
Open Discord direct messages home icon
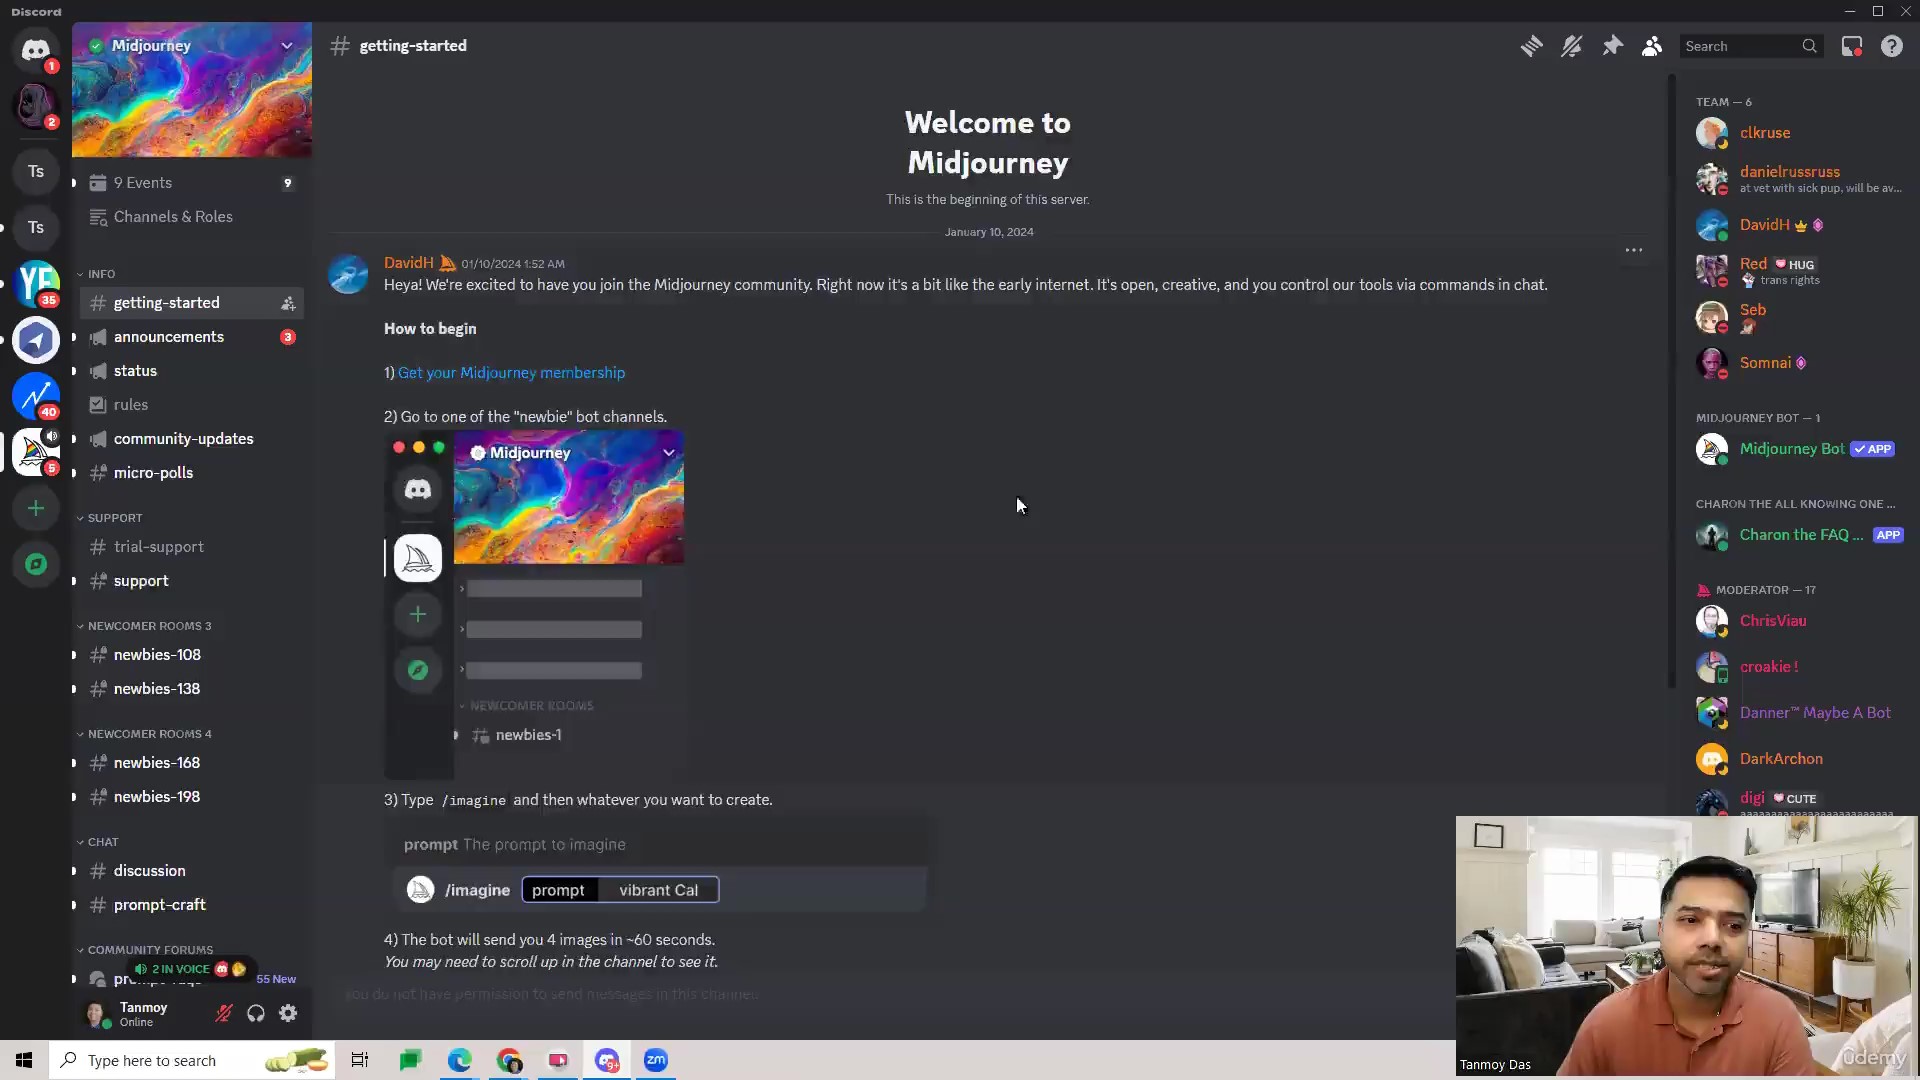click(36, 49)
